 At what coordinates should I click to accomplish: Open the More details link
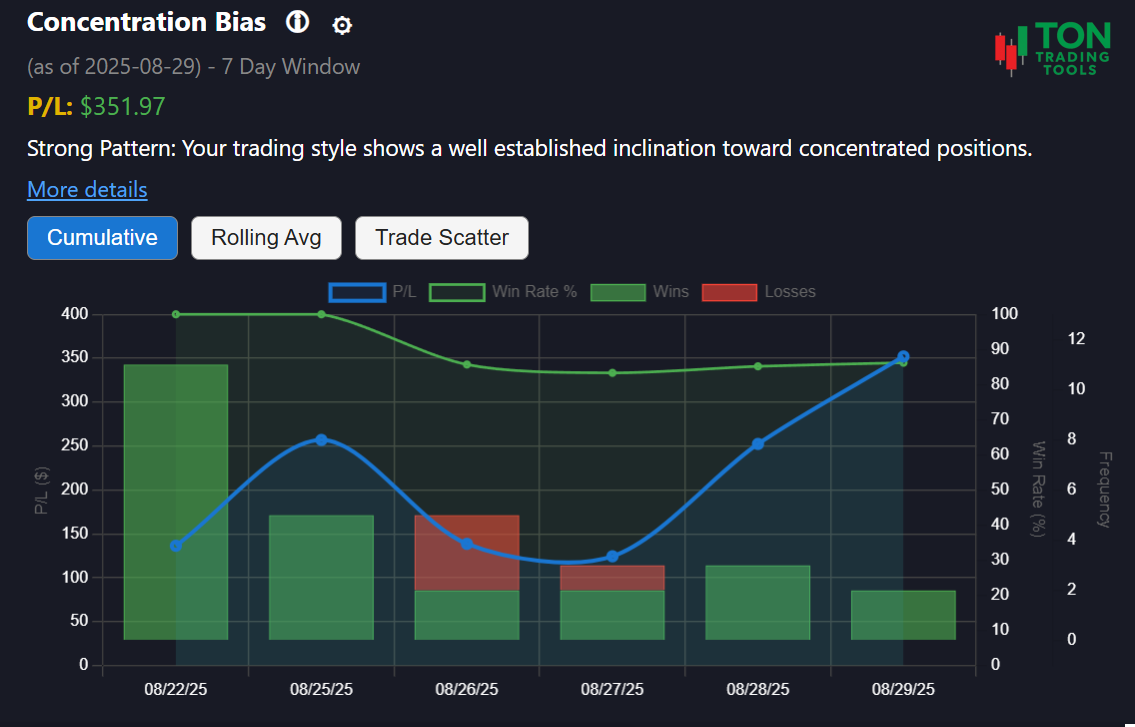point(87,189)
